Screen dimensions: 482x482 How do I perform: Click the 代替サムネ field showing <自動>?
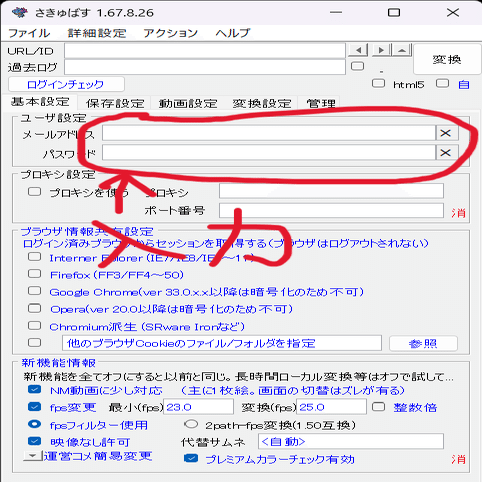351,441
